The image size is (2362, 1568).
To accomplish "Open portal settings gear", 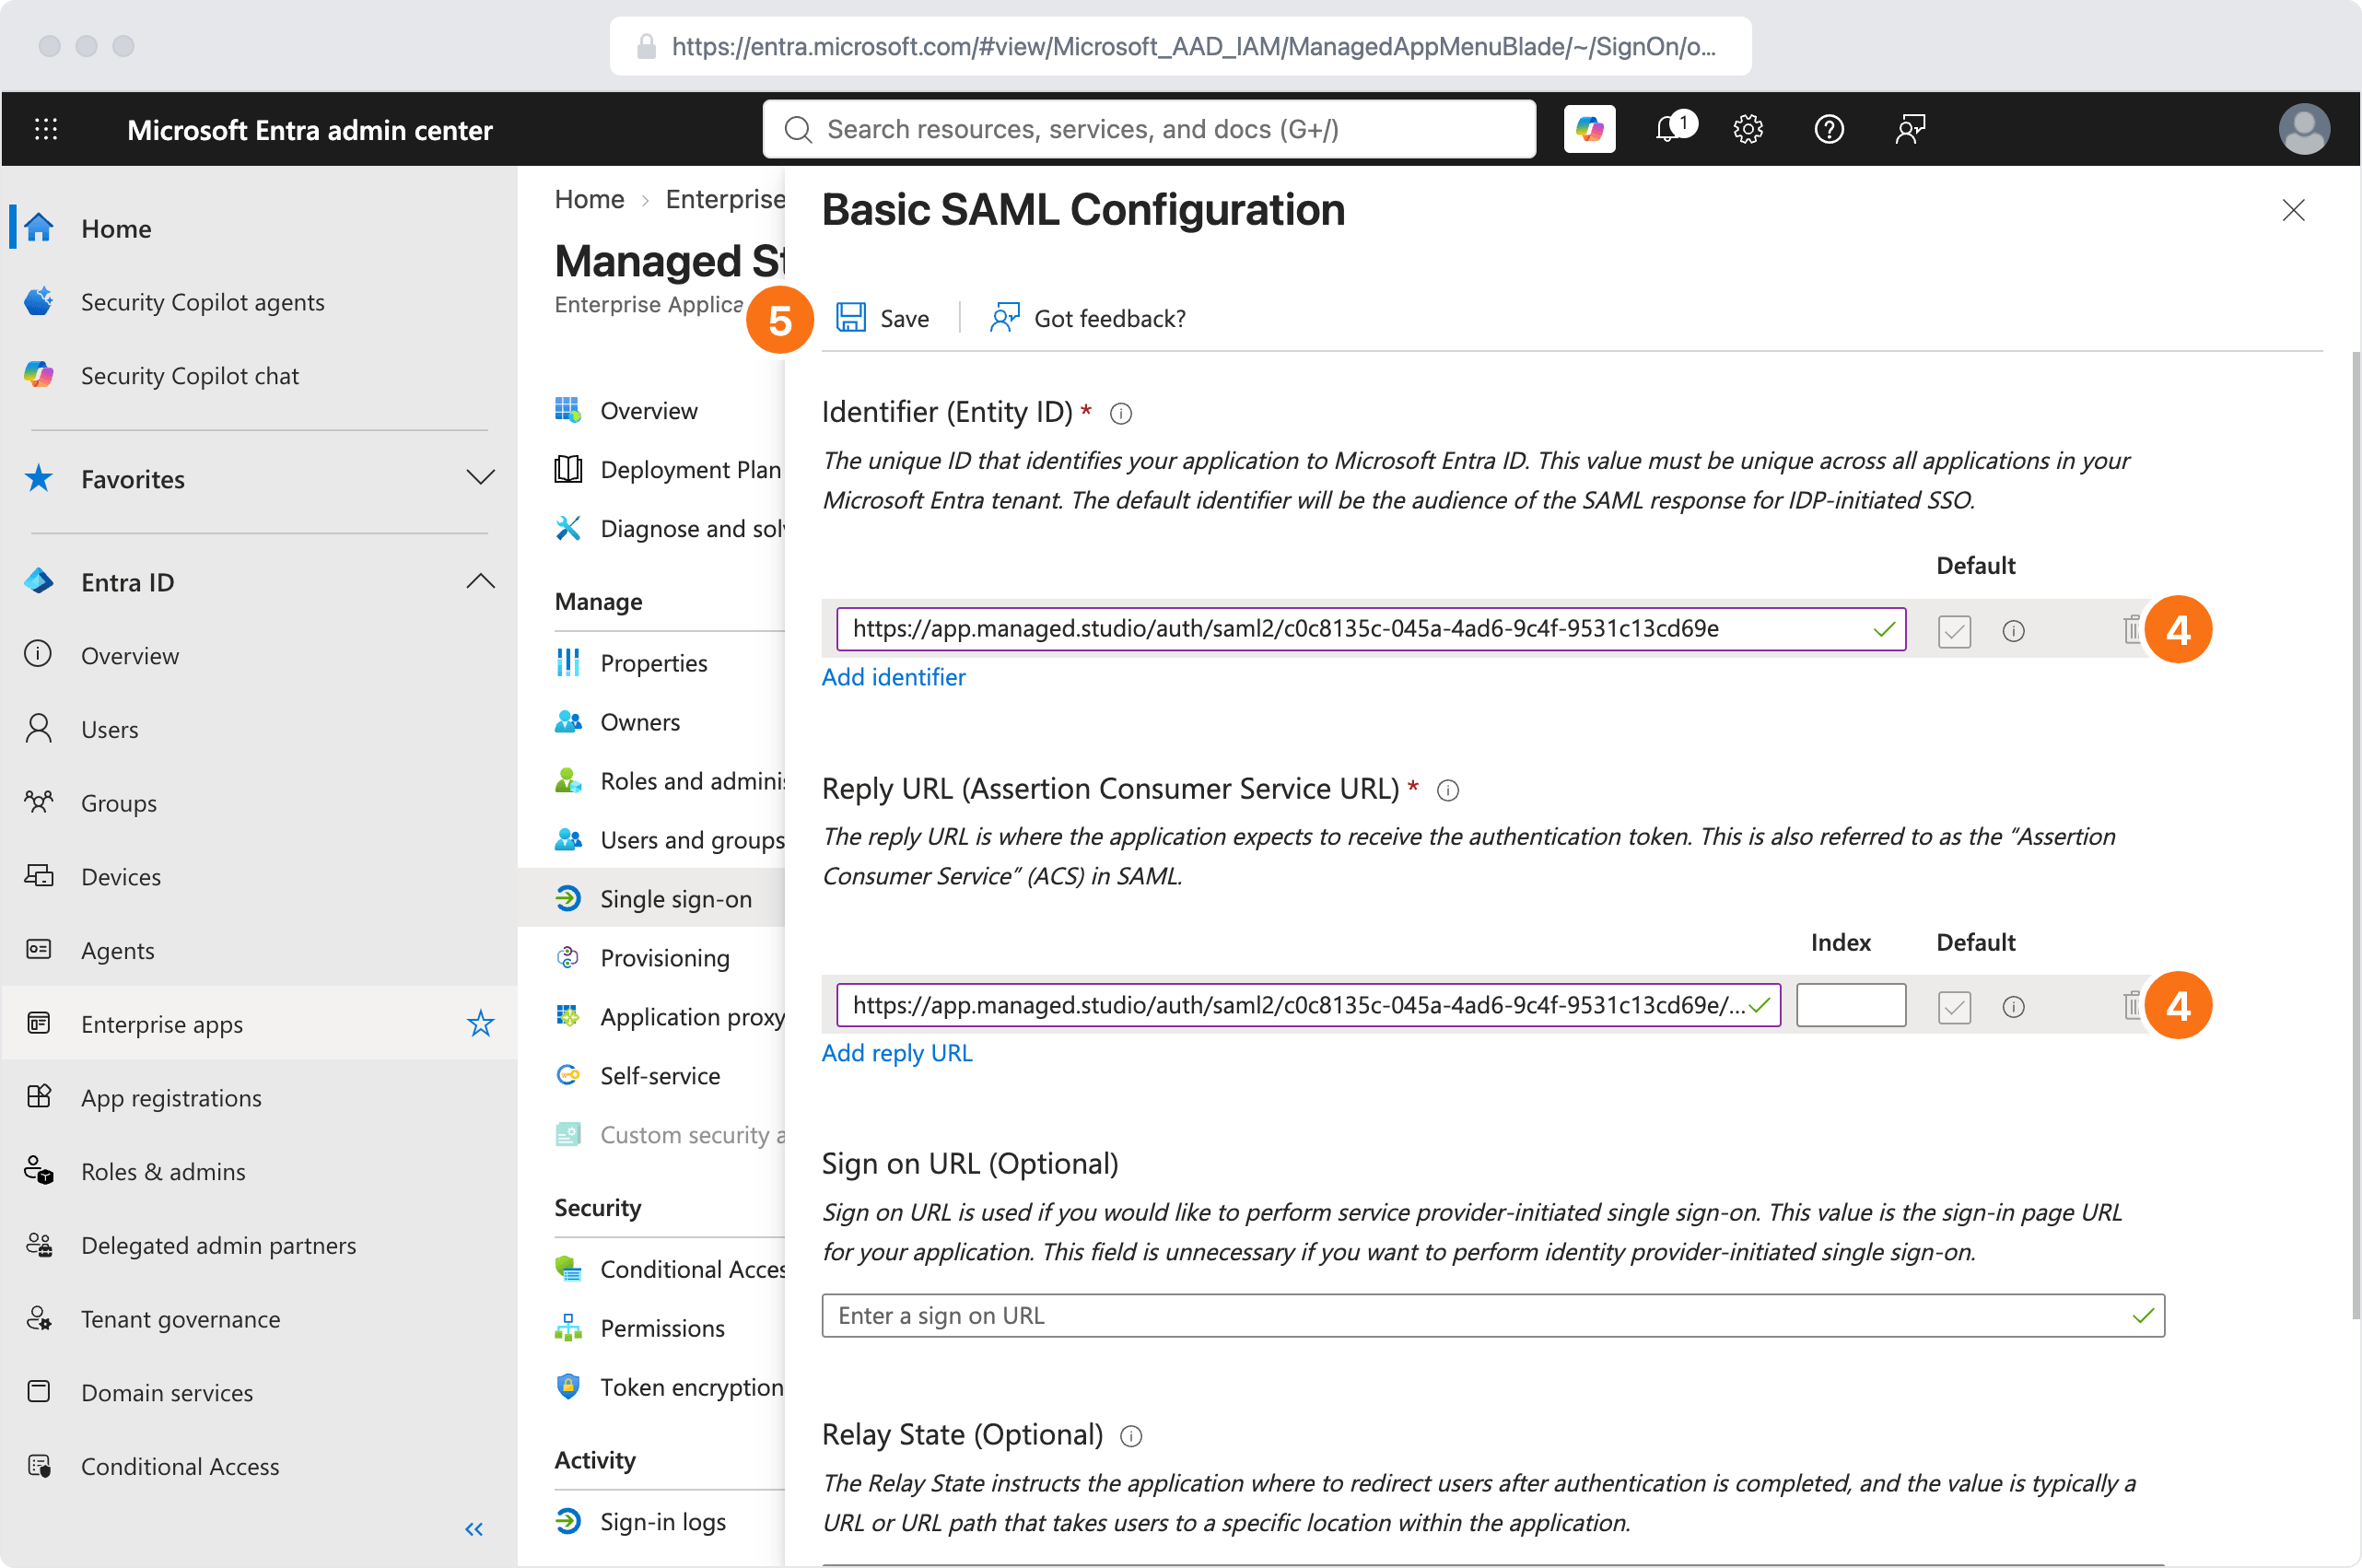I will point(1747,129).
